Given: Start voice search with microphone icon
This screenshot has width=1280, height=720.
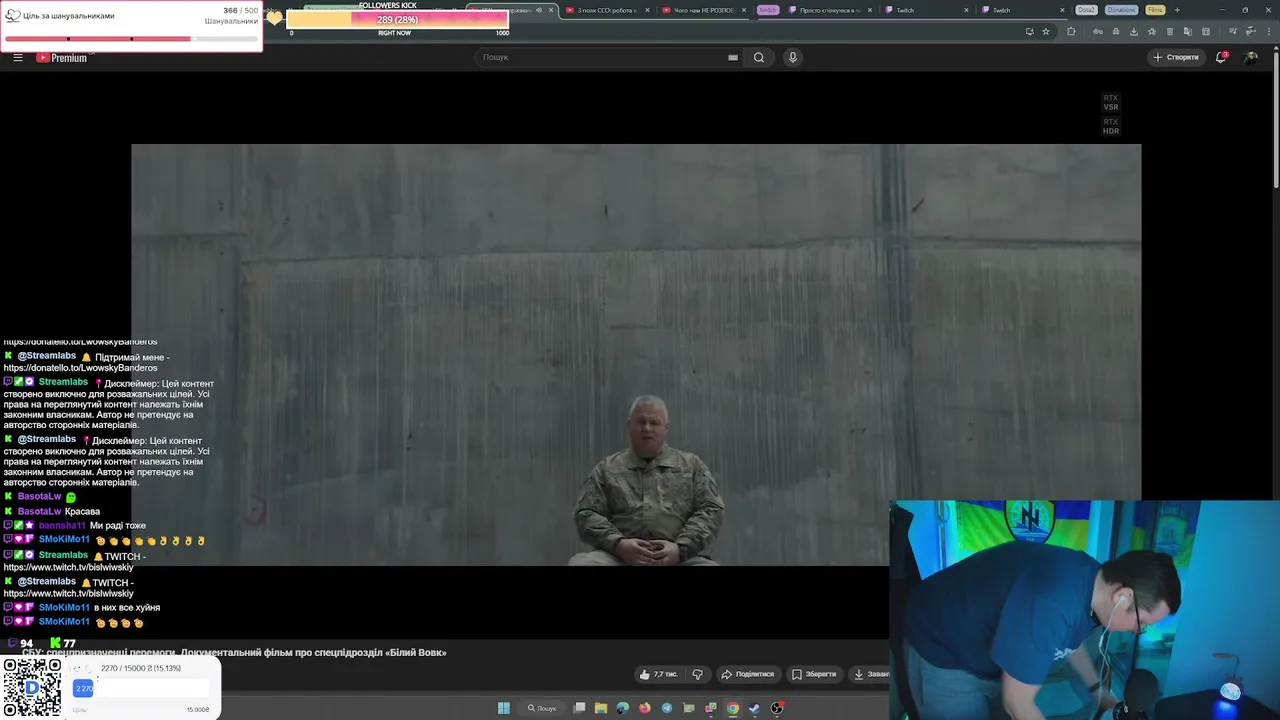Looking at the screenshot, I should pyautogui.click(x=793, y=57).
